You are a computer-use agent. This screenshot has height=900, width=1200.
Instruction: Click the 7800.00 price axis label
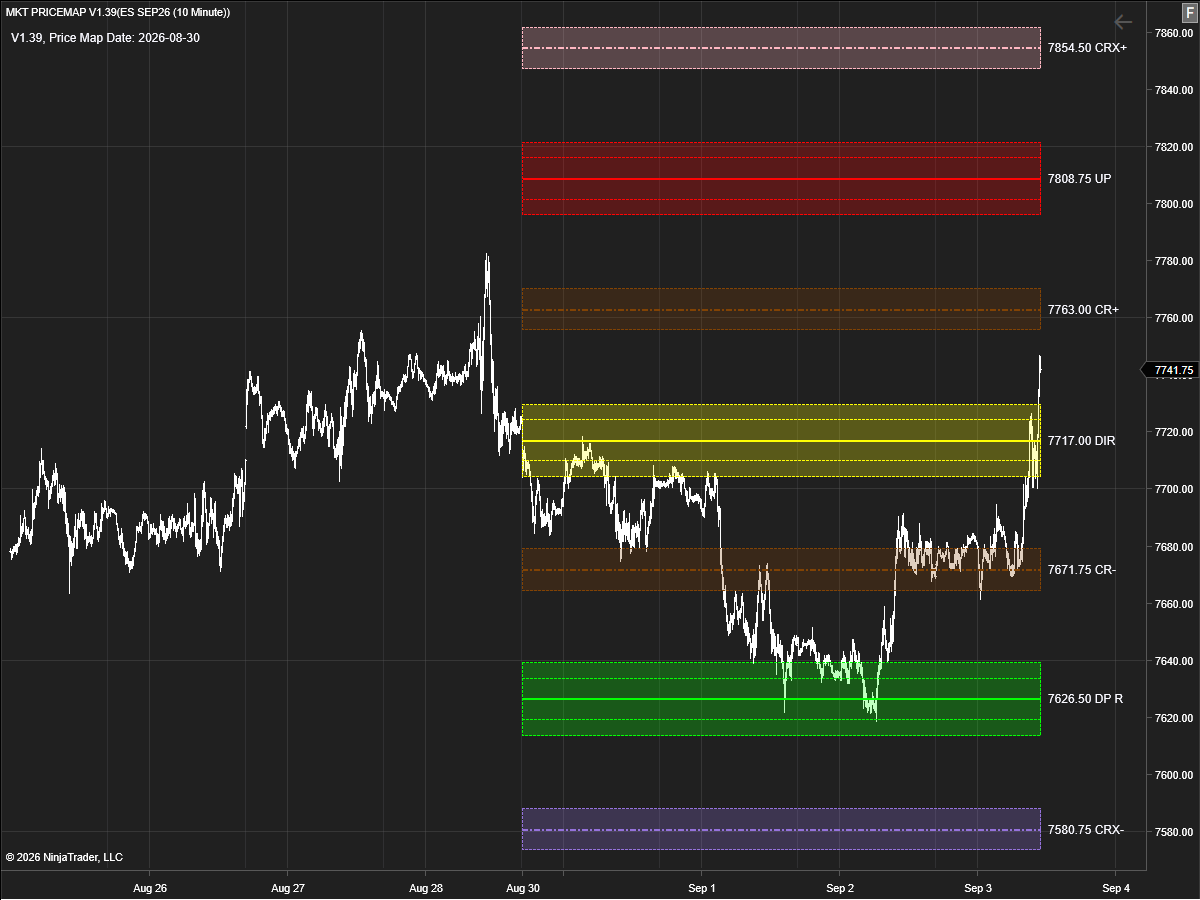1174,204
